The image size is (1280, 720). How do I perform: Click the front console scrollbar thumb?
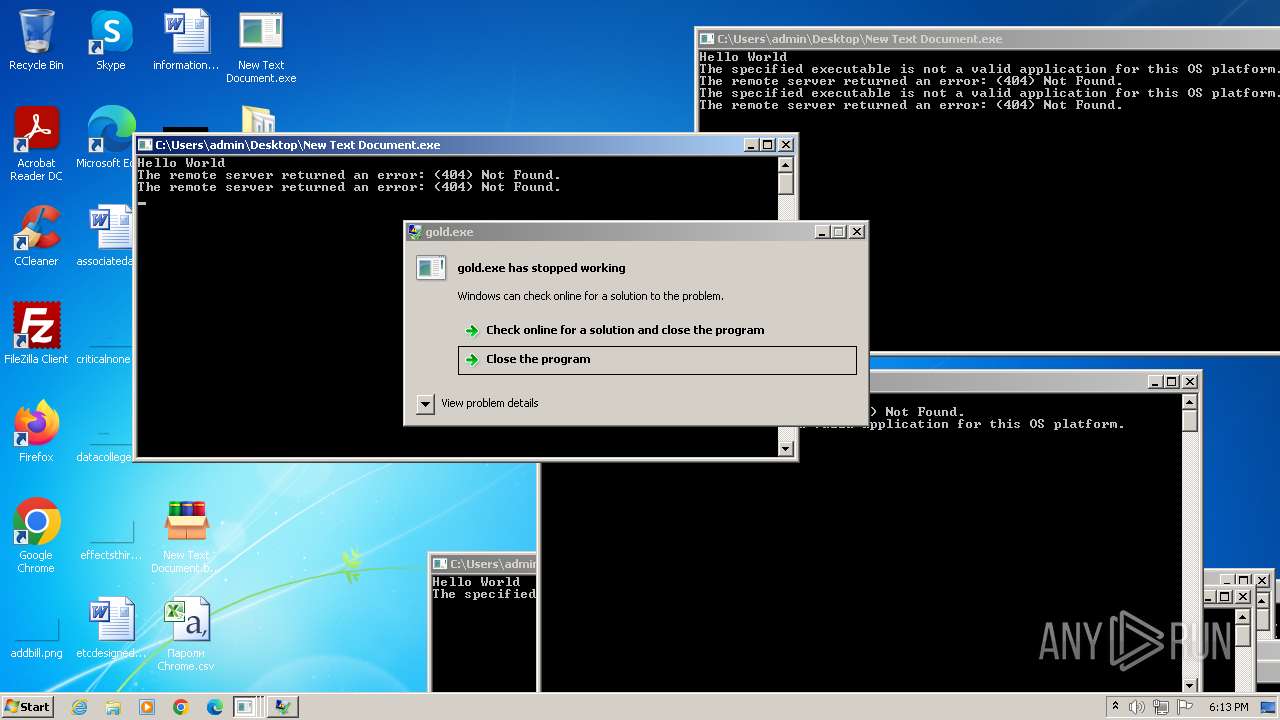[x=785, y=184]
